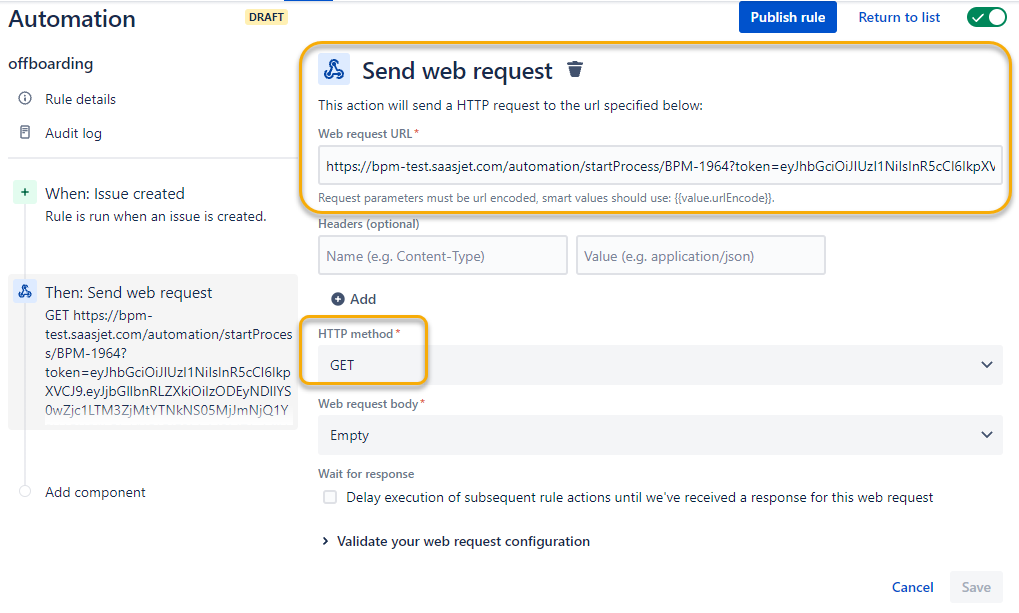Click the offboarding rule name
The height and width of the screenshot is (613, 1019).
tap(51, 64)
